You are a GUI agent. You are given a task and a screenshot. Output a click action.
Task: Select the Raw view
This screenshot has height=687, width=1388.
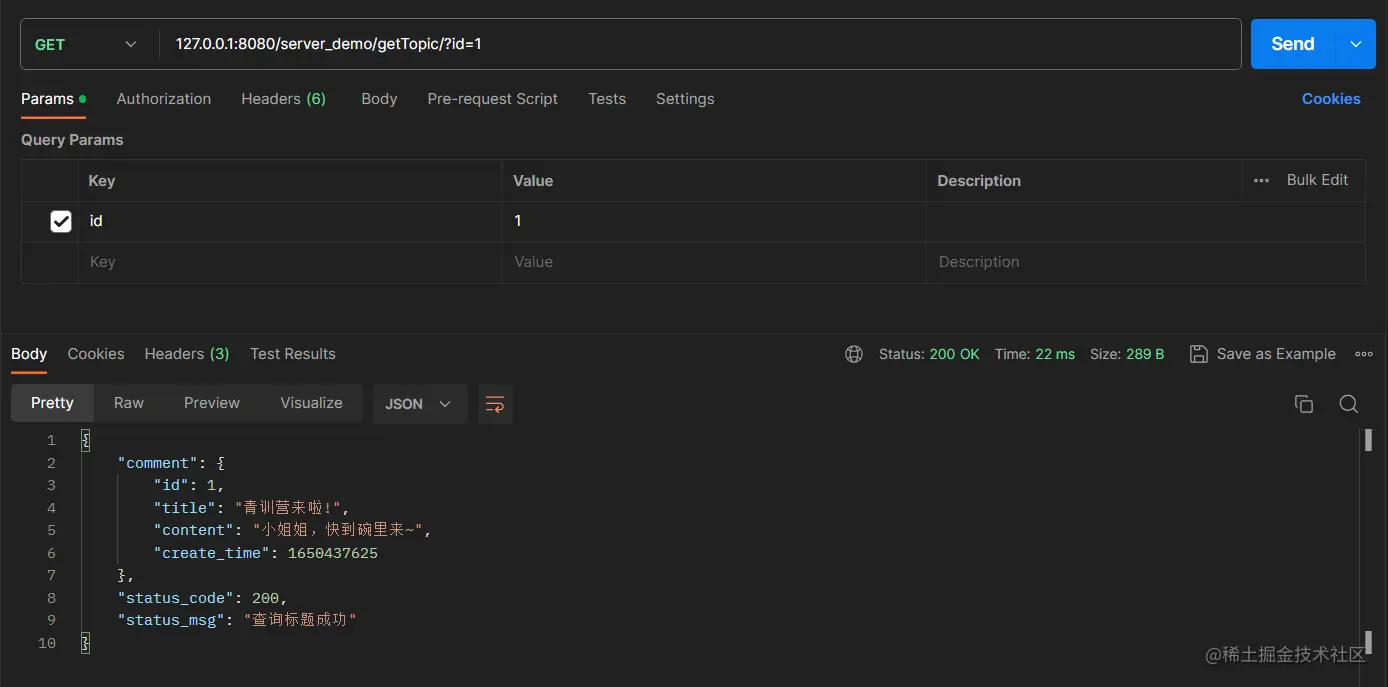[129, 403]
